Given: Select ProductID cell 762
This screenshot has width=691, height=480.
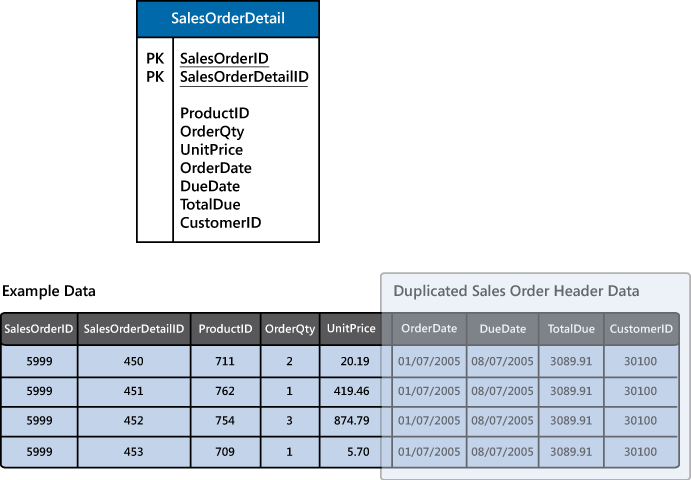Looking at the screenshot, I should click(x=225, y=391).
